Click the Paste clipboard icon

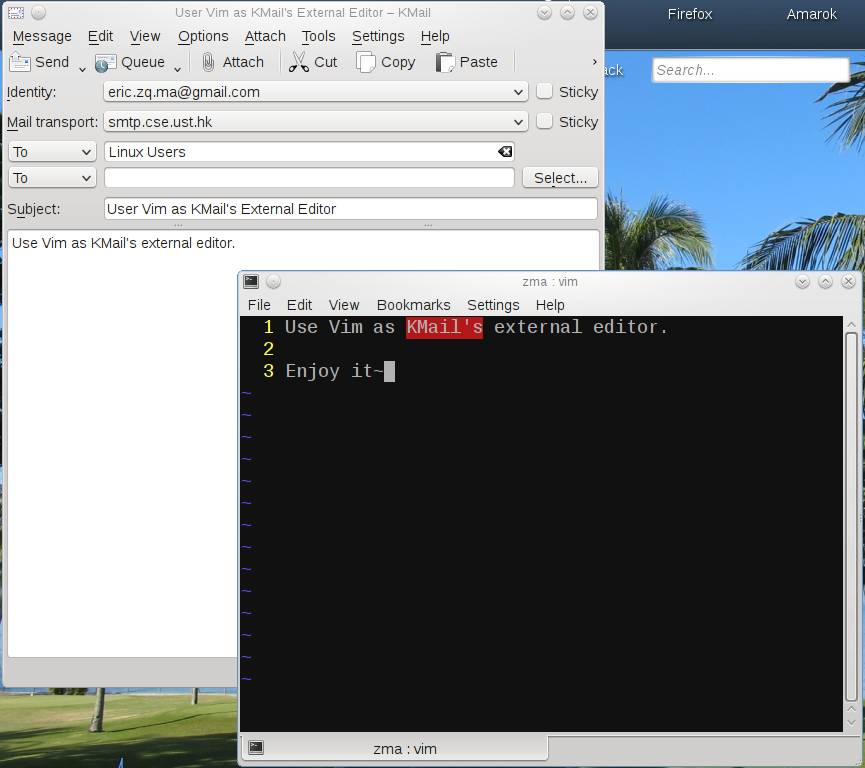[445, 62]
